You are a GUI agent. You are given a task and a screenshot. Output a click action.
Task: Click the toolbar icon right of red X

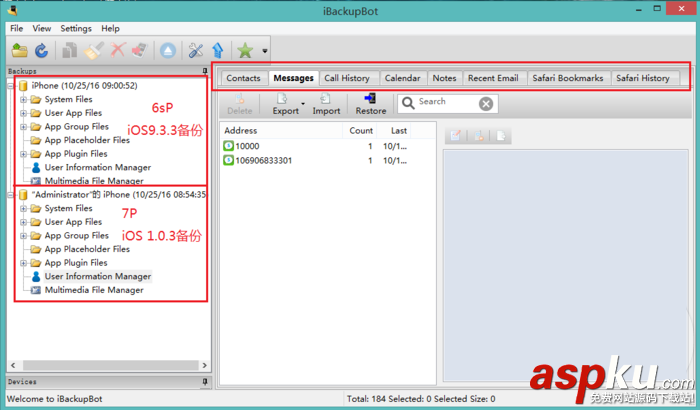[140, 50]
